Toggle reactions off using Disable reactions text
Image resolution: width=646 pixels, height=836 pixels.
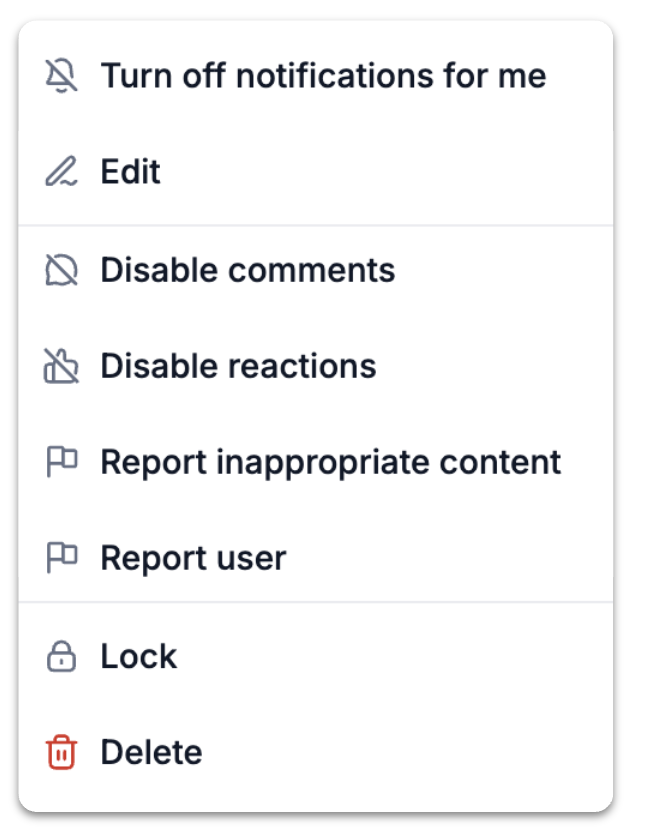tap(238, 366)
